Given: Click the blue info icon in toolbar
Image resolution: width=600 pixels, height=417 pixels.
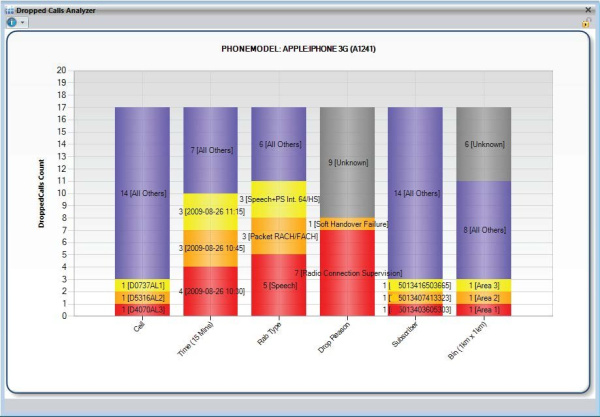Looking at the screenshot, I should [11, 21].
